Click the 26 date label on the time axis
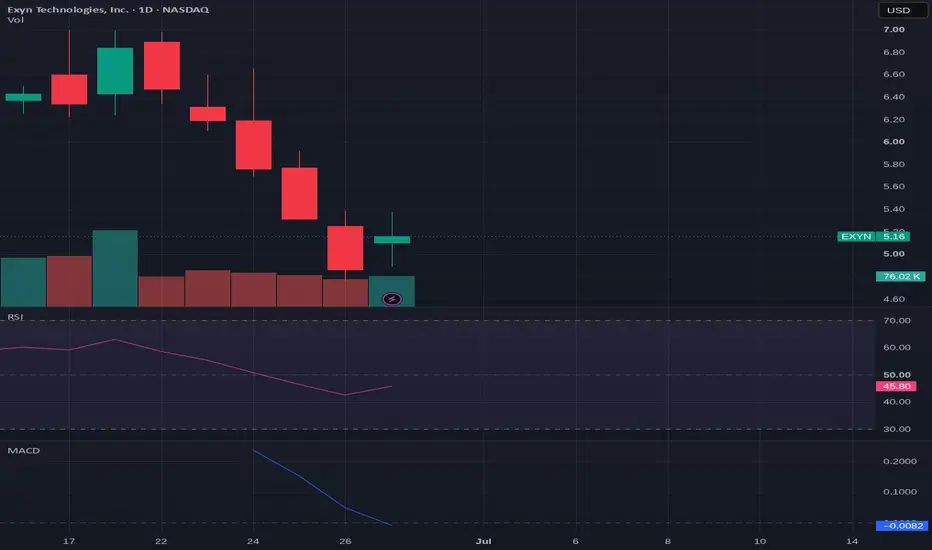The width and height of the screenshot is (932, 550). [x=345, y=541]
